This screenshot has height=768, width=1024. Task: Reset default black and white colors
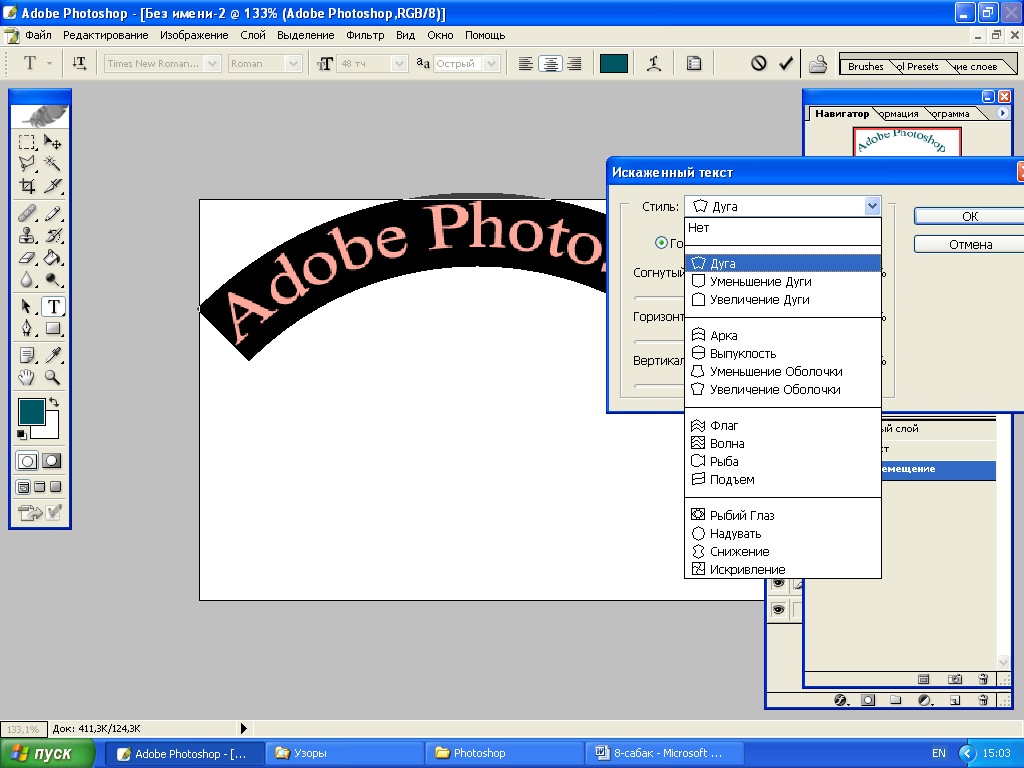[x=22, y=434]
